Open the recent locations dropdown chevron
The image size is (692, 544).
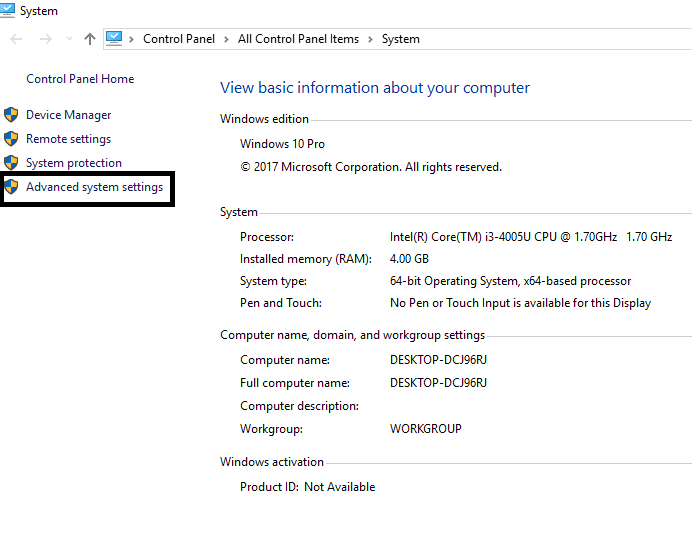[x=69, y=39]
